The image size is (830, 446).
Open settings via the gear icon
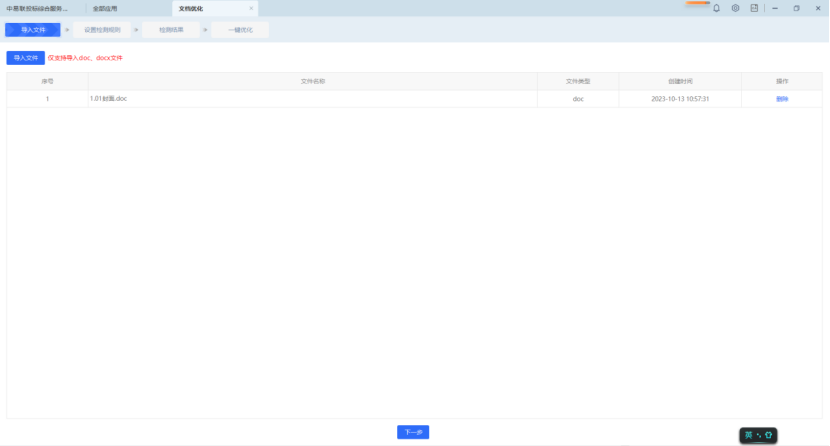[735, 8]
